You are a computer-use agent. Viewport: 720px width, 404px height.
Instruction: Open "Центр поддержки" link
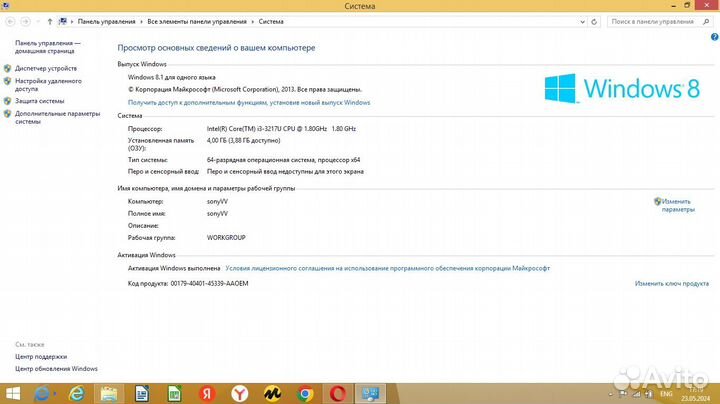(x=41, y=356)
